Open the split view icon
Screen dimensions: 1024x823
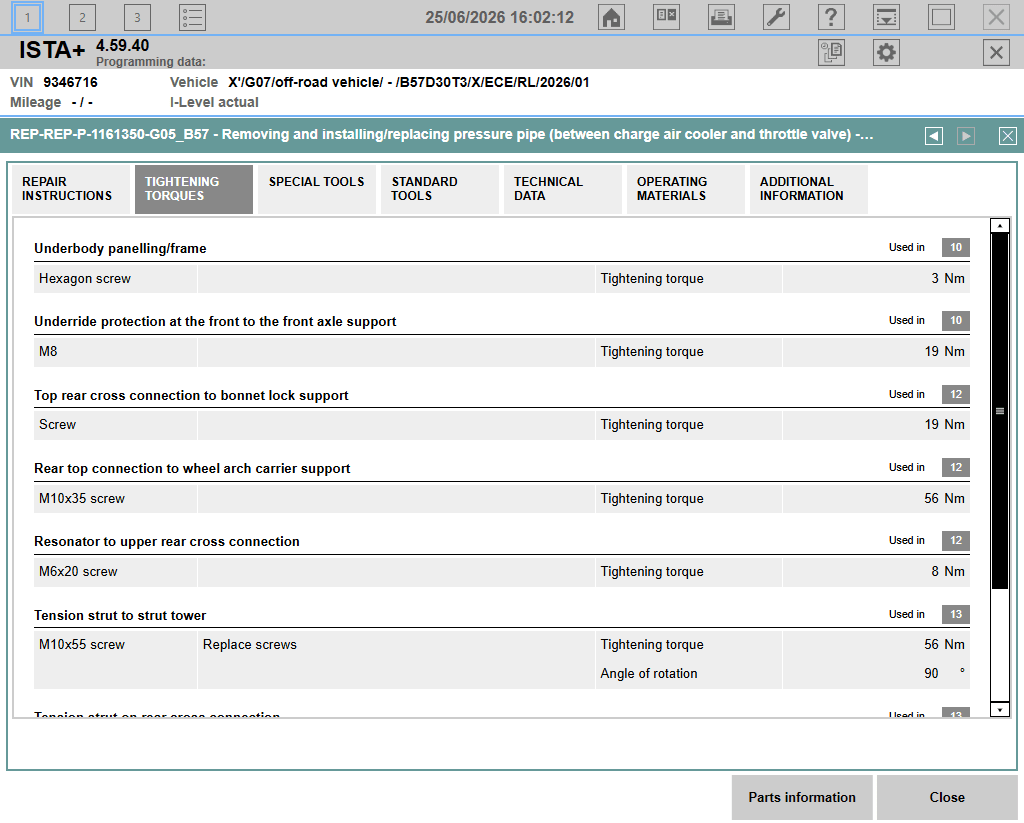point(666,18)
